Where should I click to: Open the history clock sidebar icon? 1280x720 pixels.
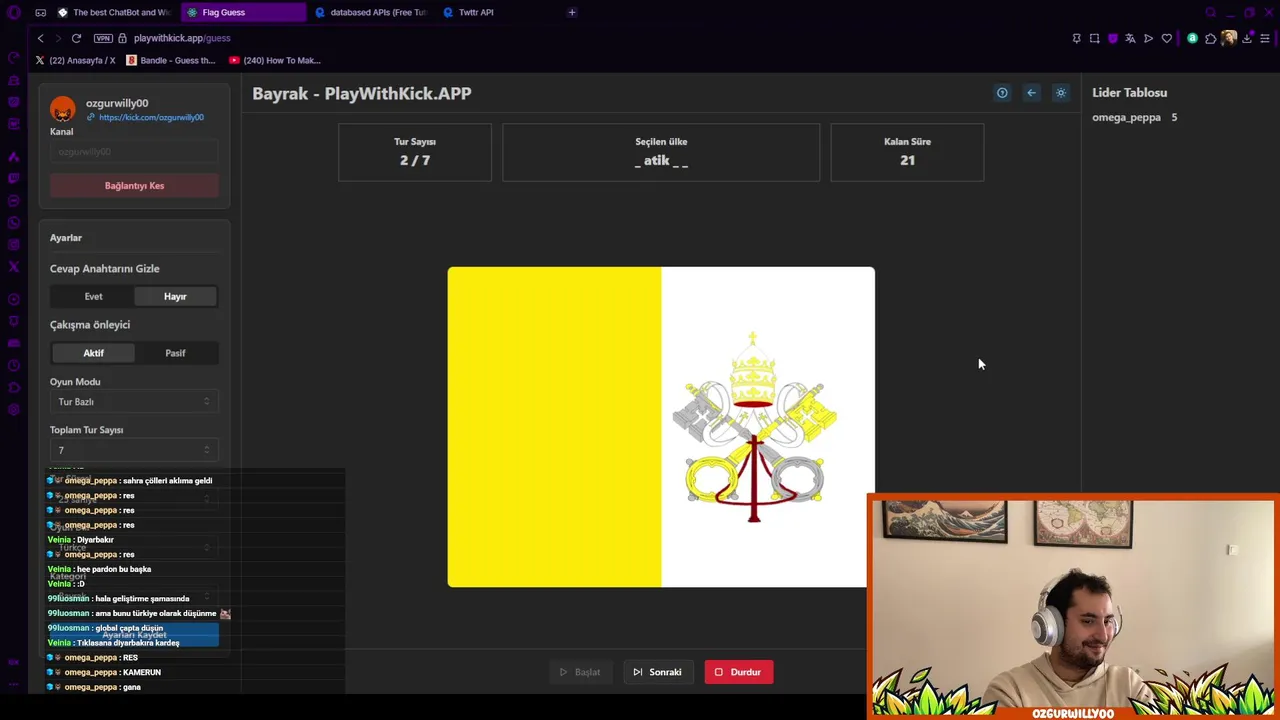click(14, 366)
